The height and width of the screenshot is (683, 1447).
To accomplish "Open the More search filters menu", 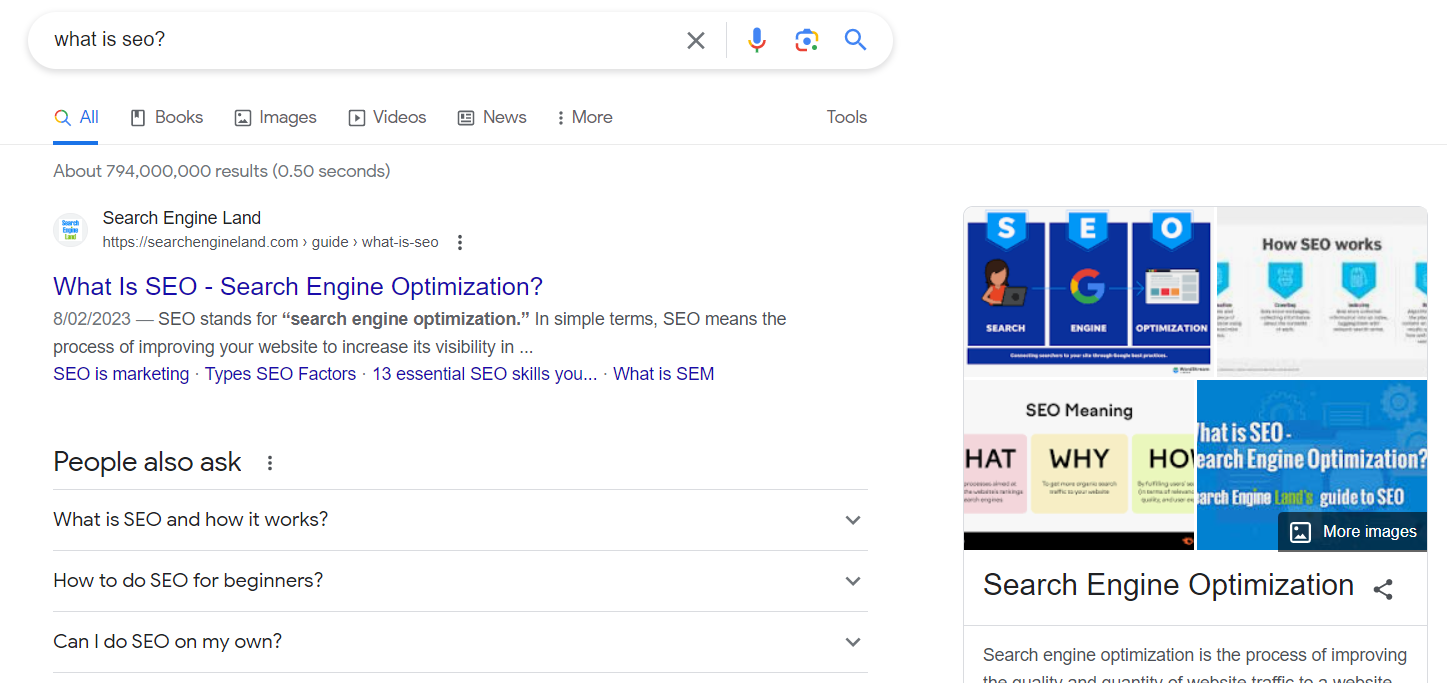I will pos(585,117).
